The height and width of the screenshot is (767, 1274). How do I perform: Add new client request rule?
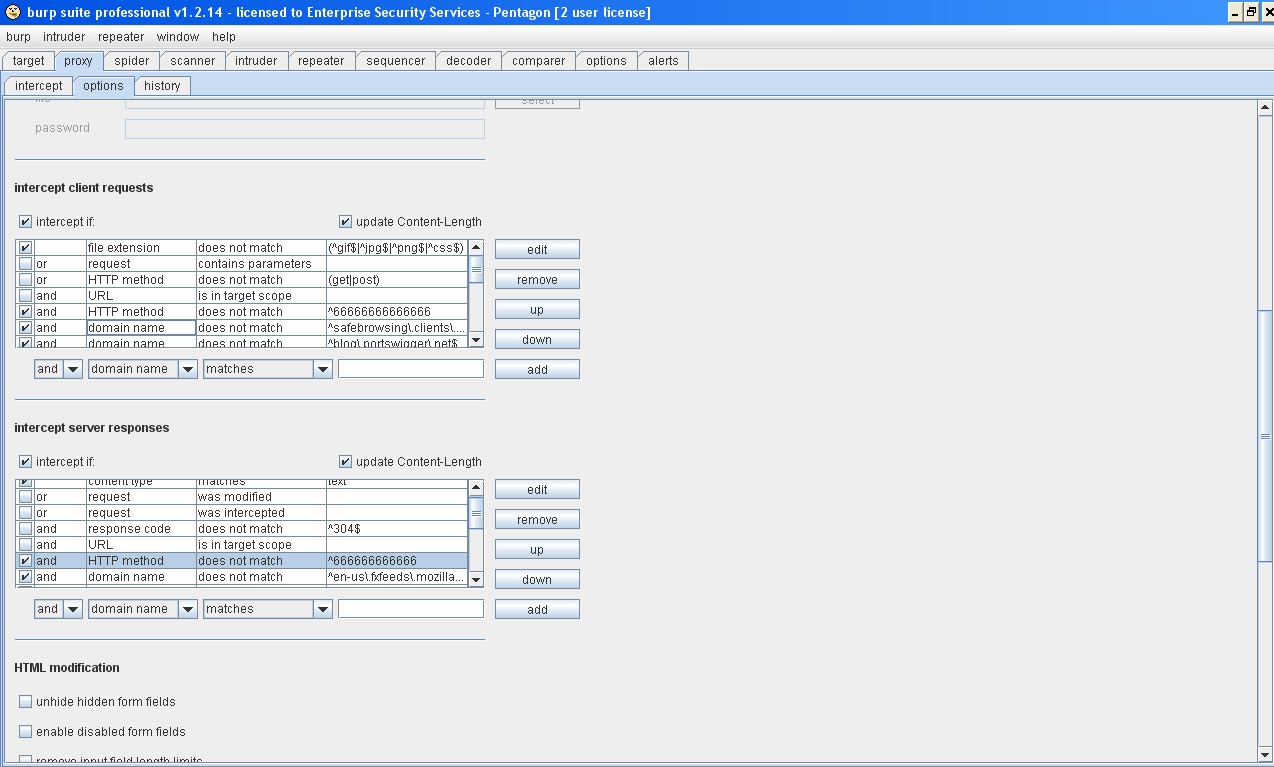click(x=537, y=370)
